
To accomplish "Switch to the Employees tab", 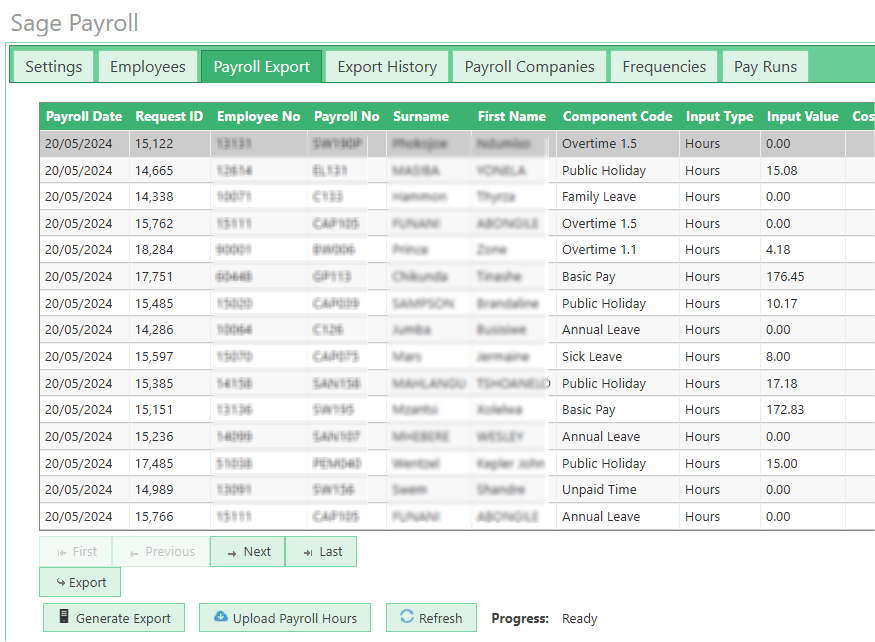I will [x=148, y=66].
